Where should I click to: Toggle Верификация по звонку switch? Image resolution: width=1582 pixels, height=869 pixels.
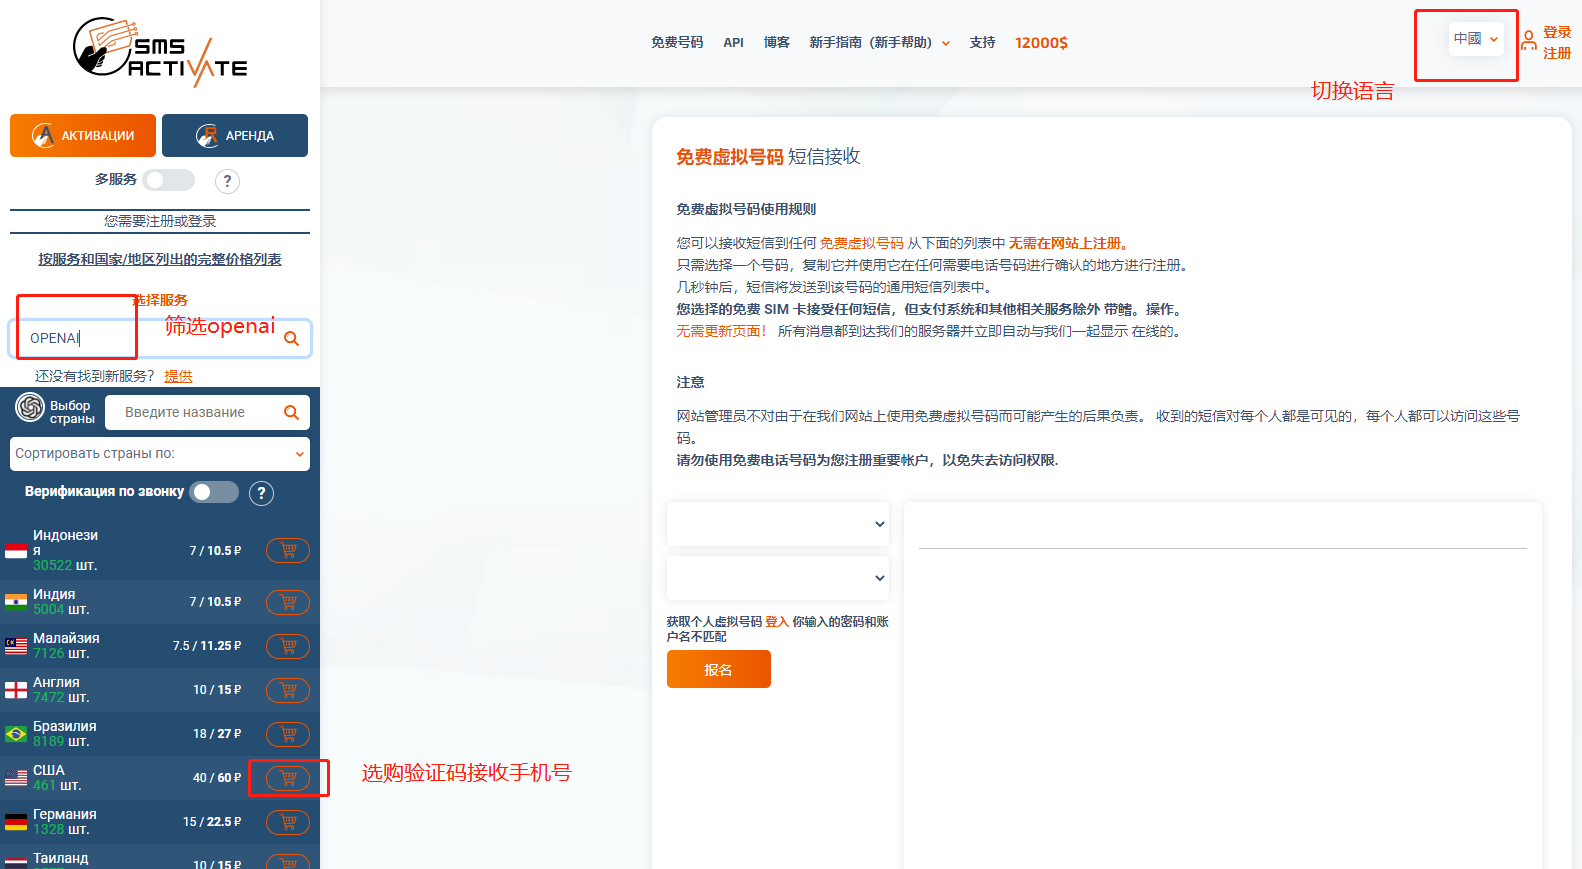pyautogui.click(x=214, y=492)
